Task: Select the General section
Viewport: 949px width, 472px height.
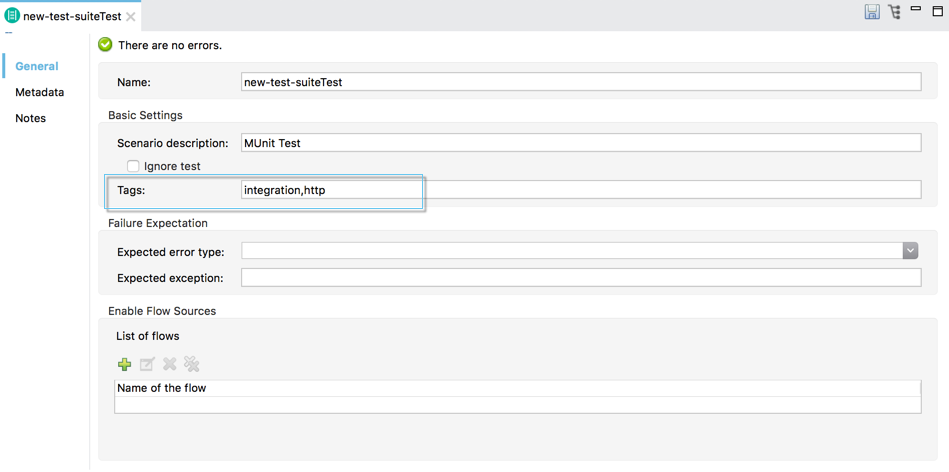Action: (x=37, y=66)
